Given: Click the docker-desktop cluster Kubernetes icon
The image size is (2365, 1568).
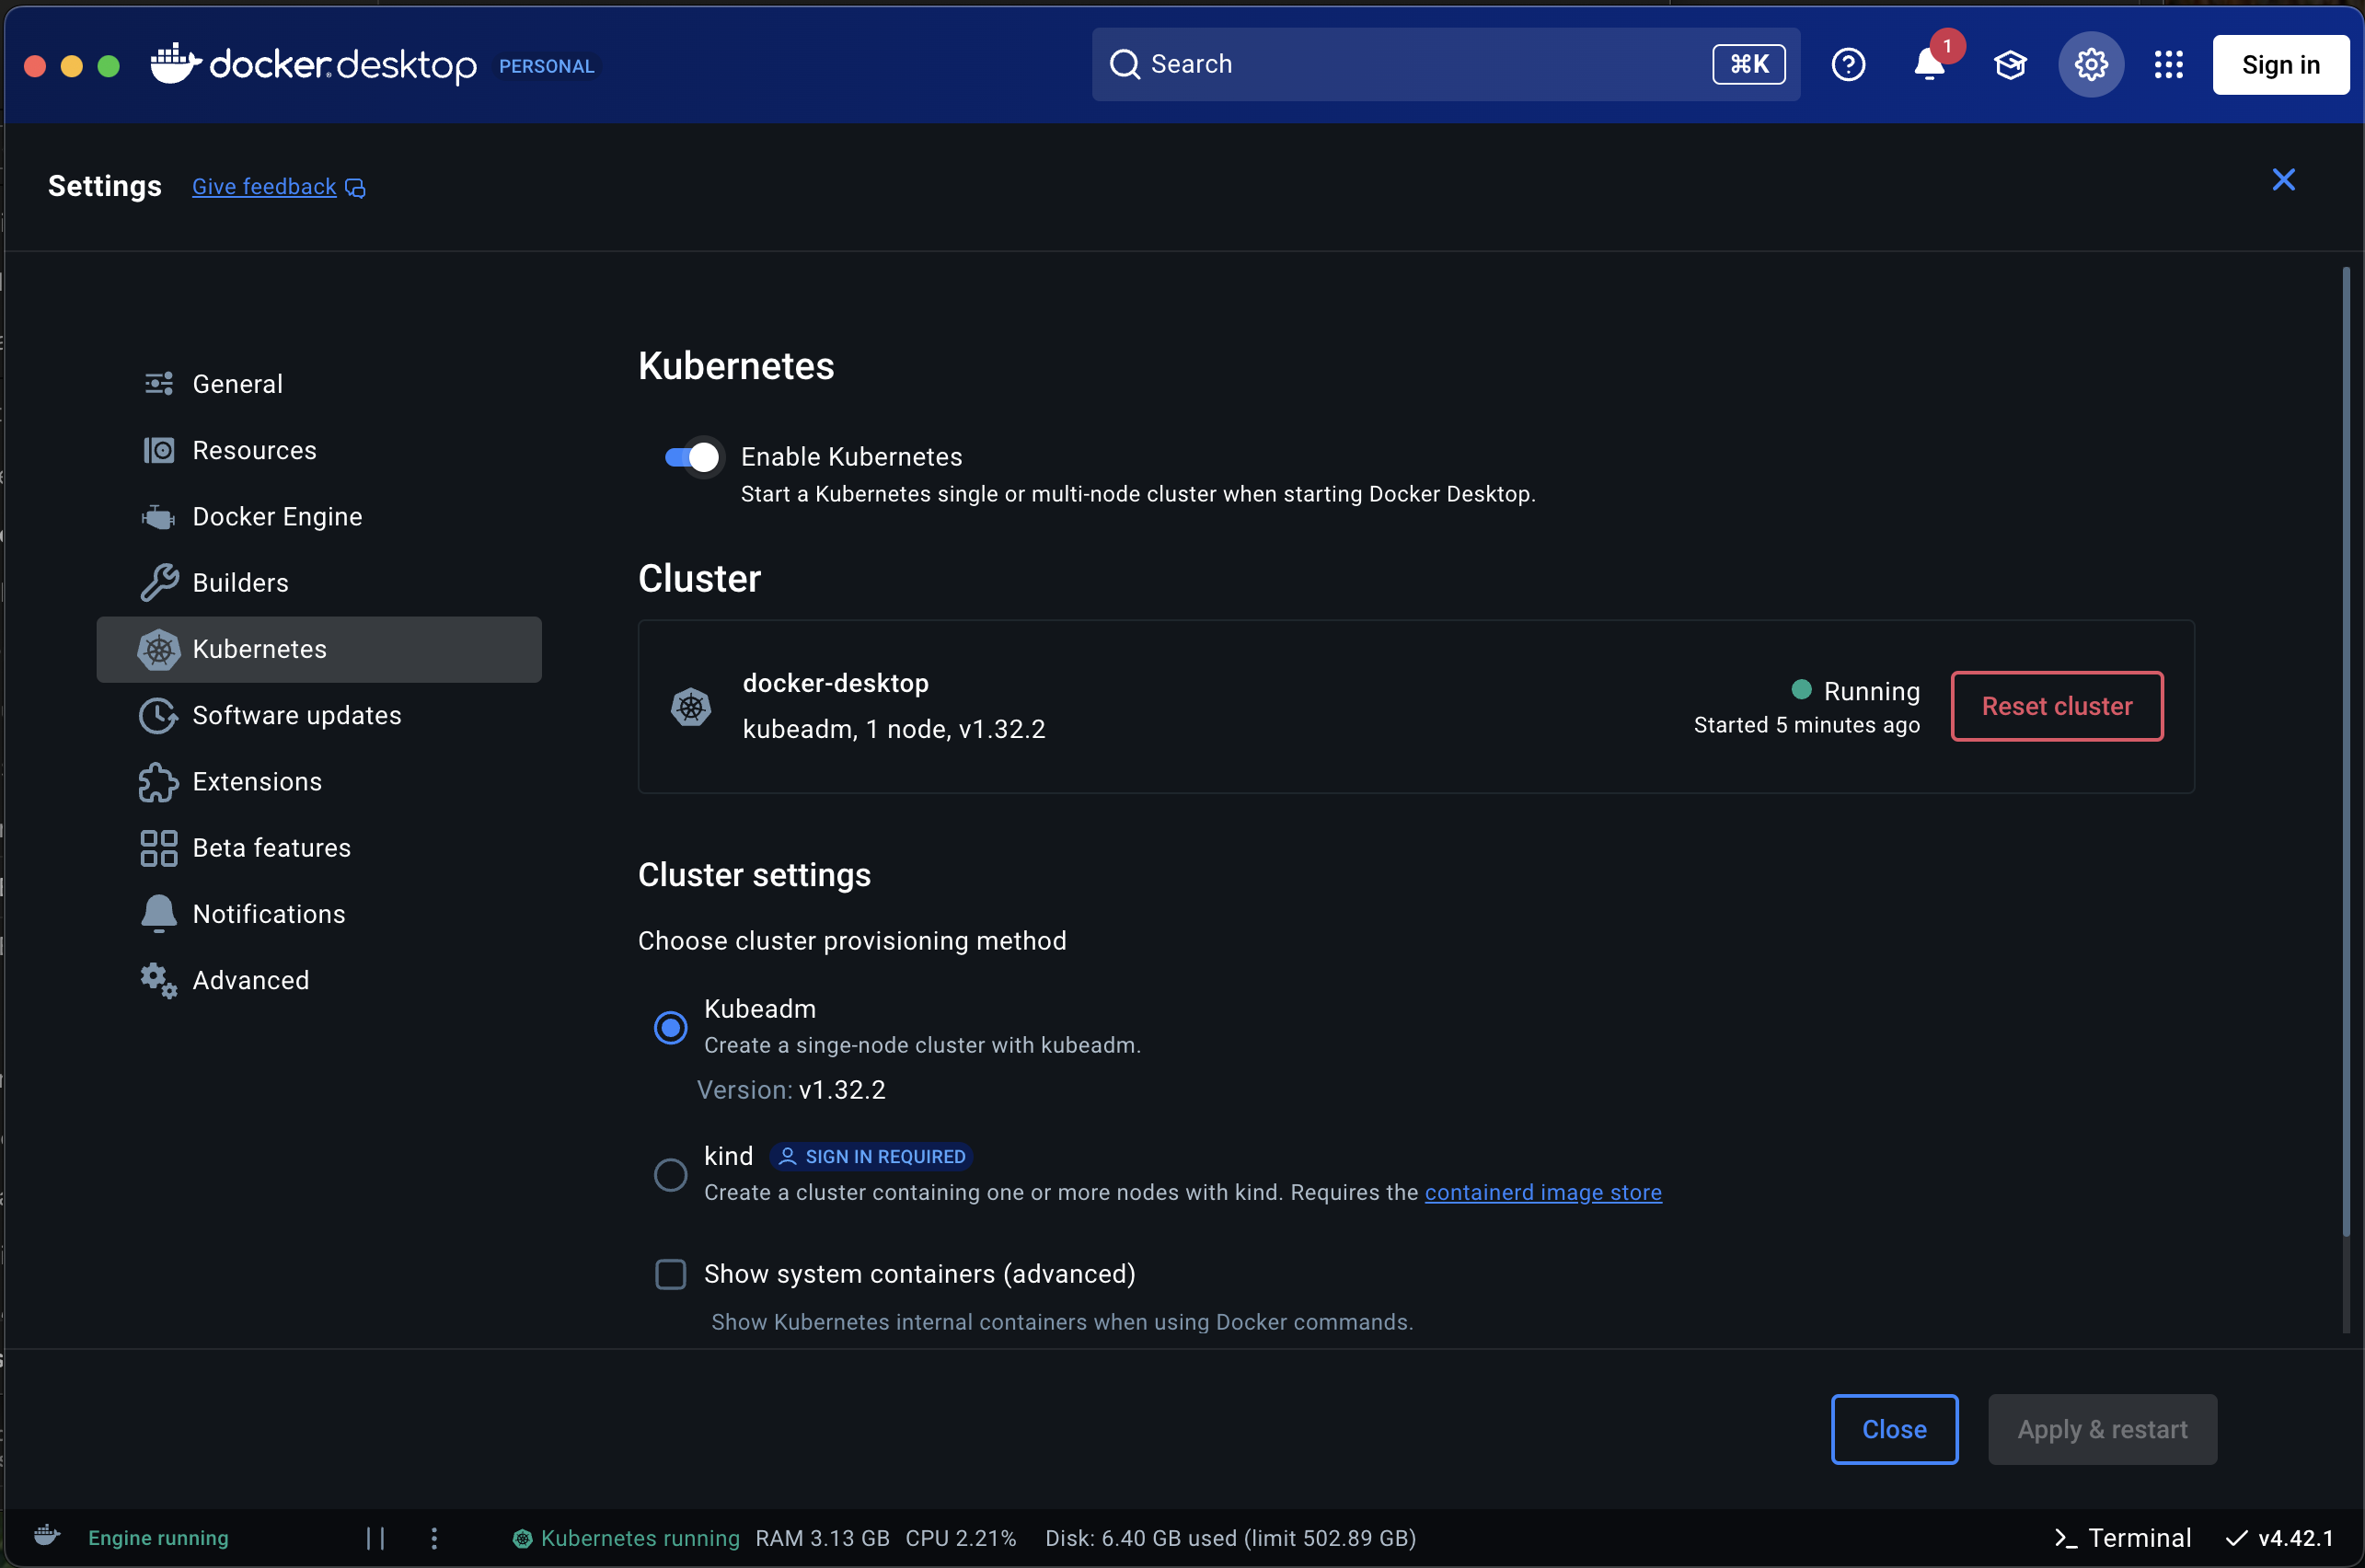Looking at the screenshot, I should [690, 707].
